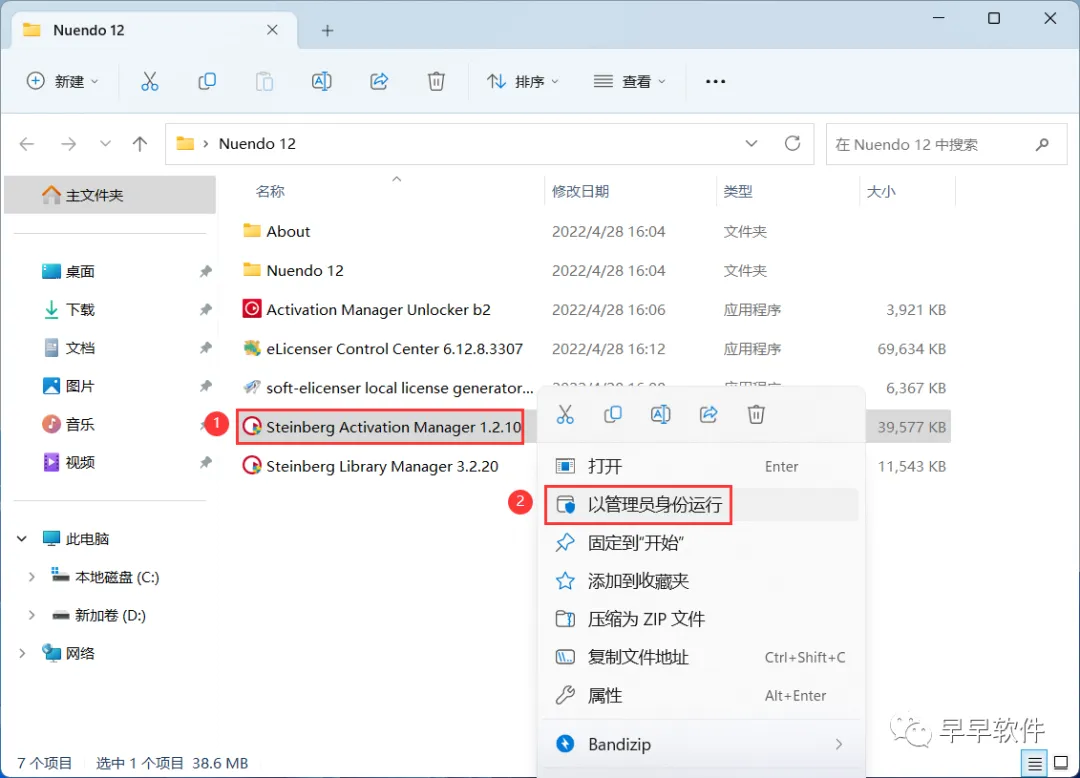Open the Bandizip submenu arrow
The image size is (1080, 778).
pos(838,744)
